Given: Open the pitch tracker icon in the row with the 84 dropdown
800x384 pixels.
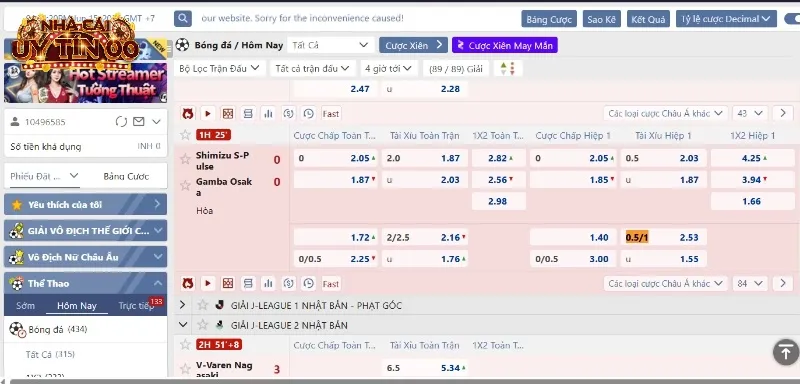Looking at the screenshot, I should pos(228,284).
